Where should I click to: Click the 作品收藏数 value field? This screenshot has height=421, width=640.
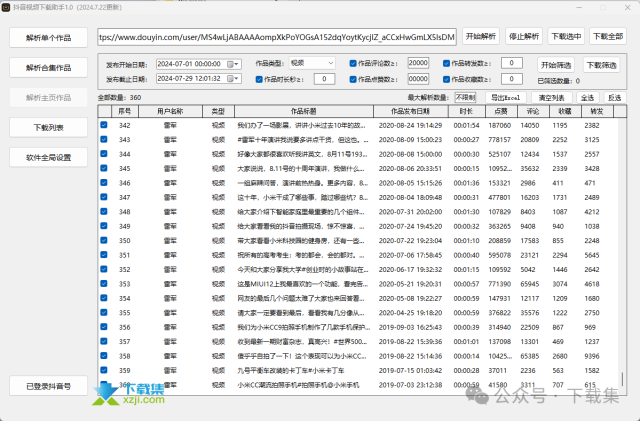[x=511, y=79]
